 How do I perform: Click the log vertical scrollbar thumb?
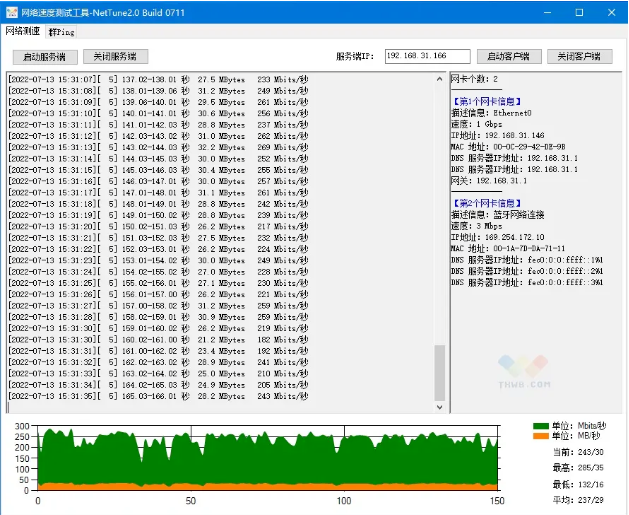pyautogui.click(x=440, y=372)
